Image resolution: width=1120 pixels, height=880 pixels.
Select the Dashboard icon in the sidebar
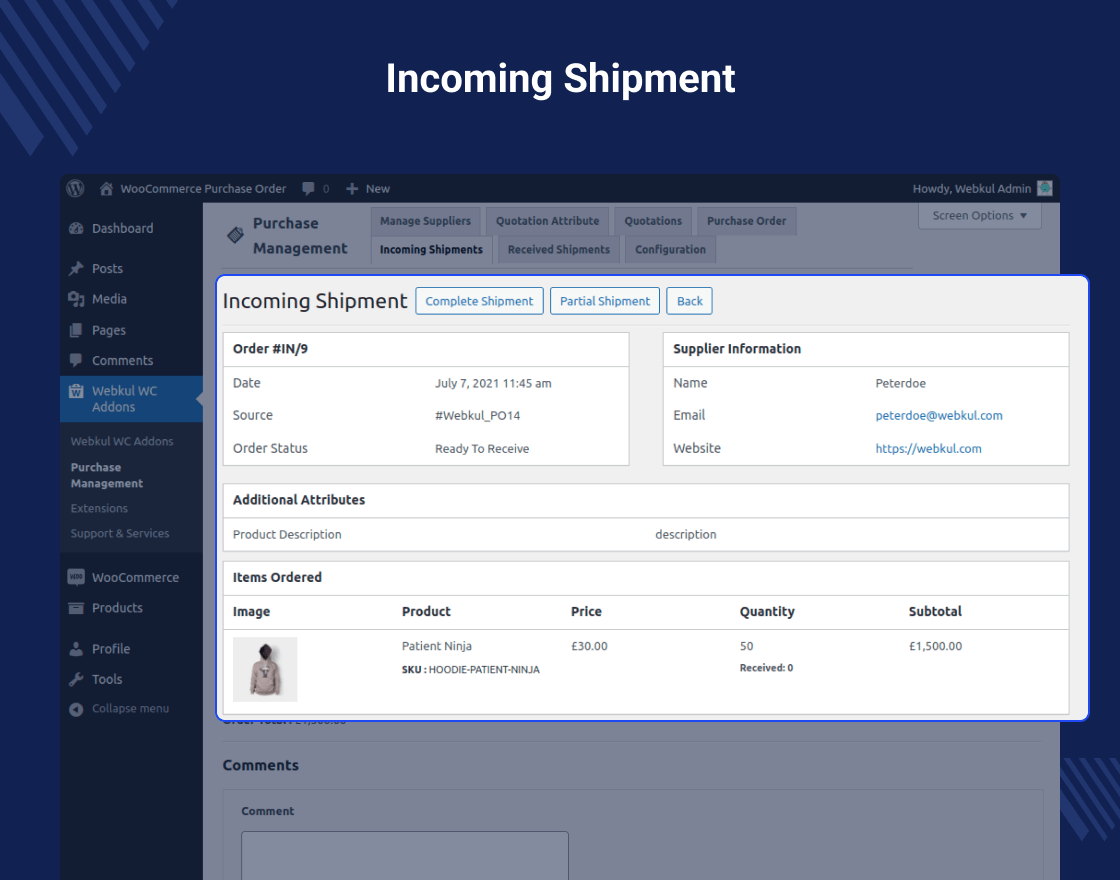(x=78, y=228)
